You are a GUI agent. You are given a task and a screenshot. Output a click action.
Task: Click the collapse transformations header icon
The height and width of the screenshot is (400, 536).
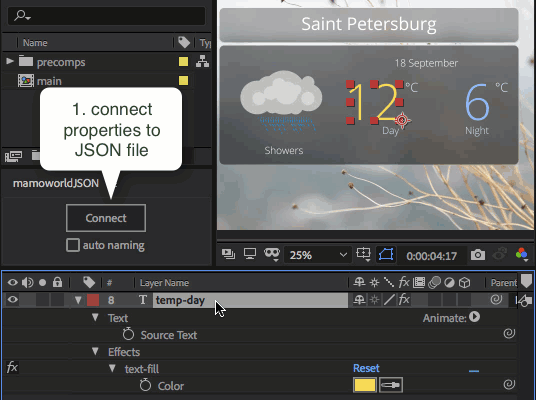(x=374, y=282)
